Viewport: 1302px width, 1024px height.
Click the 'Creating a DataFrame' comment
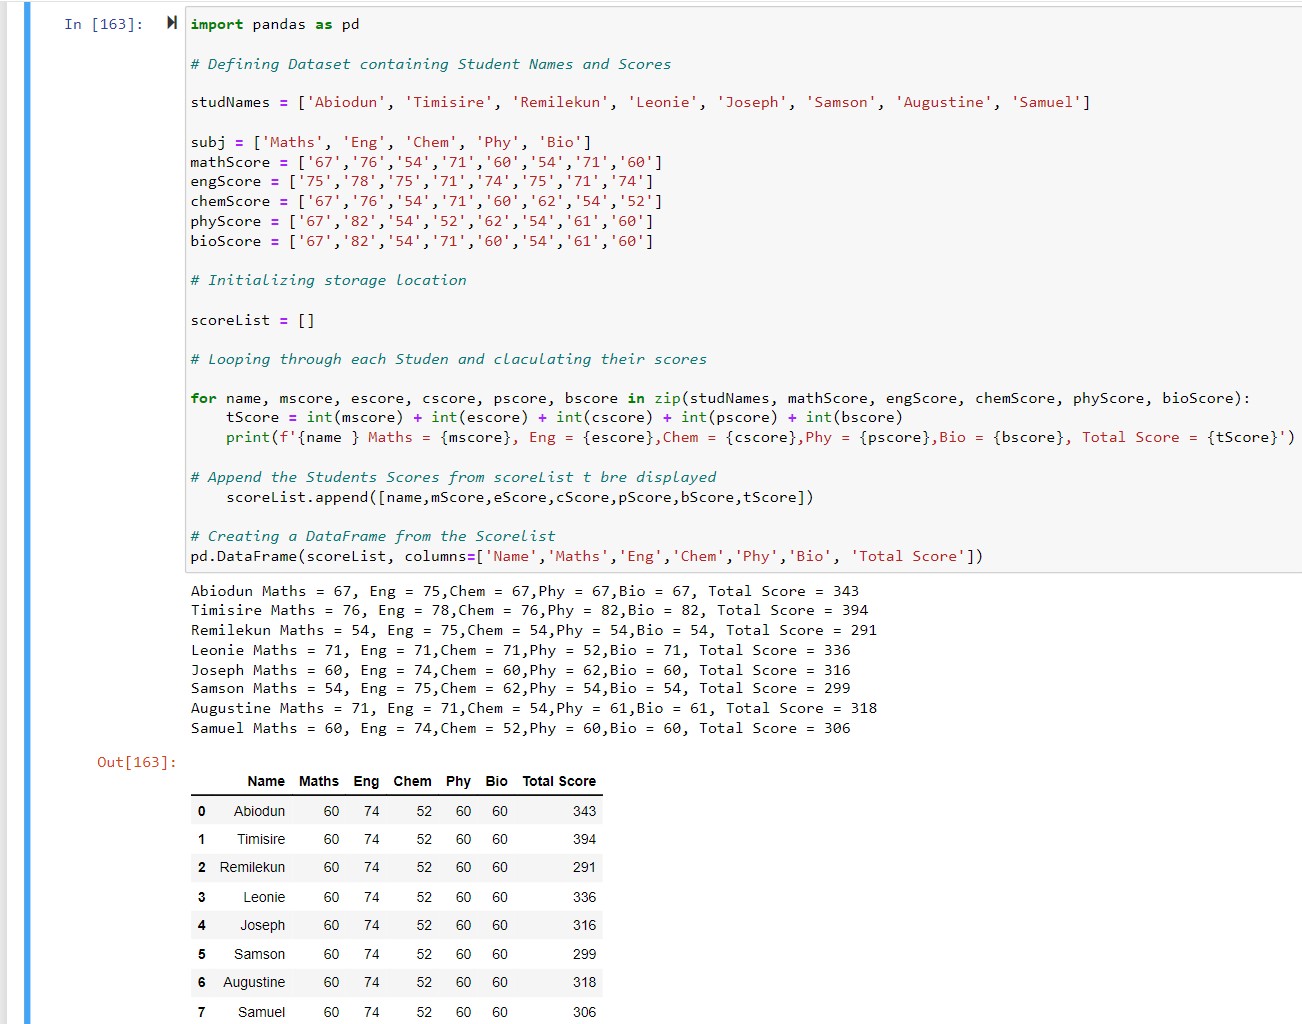point(373,536)
